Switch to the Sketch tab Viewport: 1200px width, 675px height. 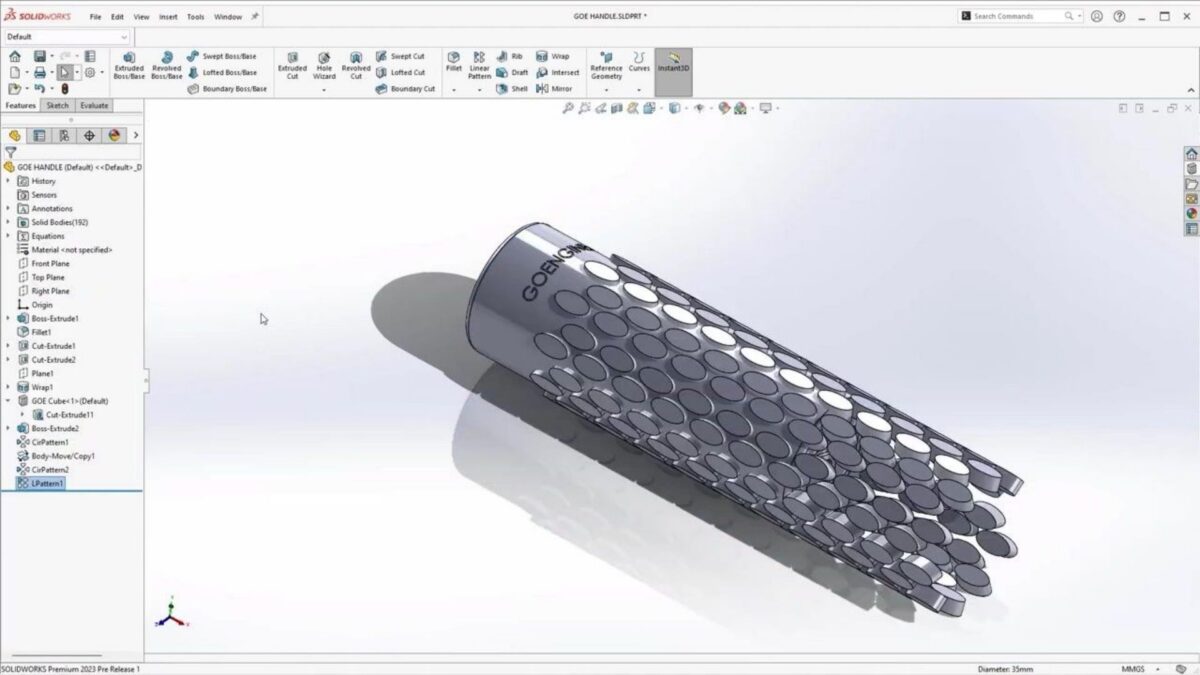[x=58, y=105]
